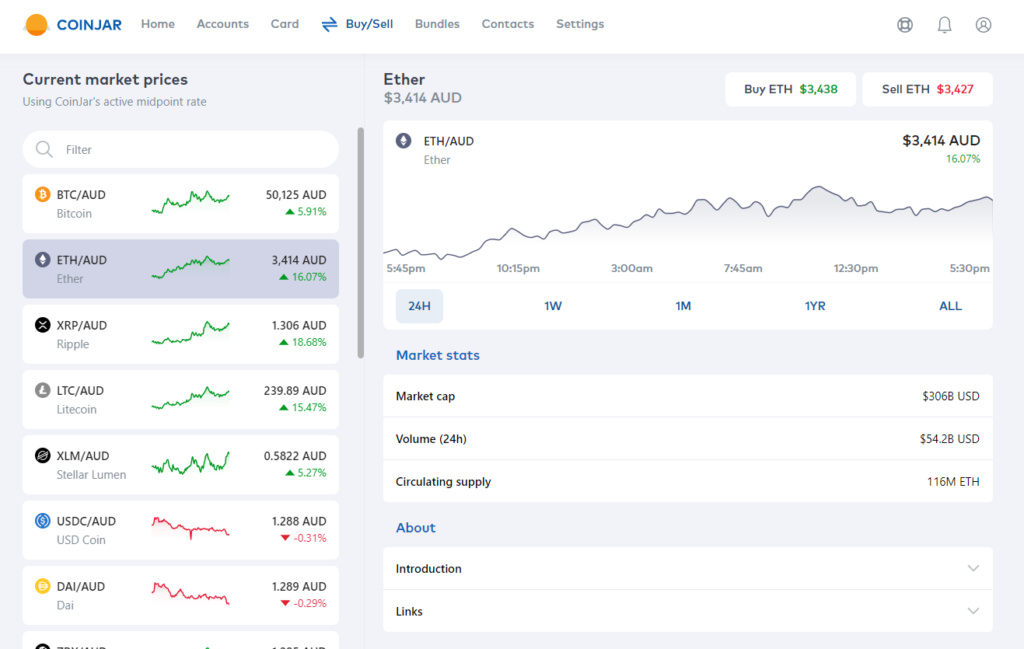Switch chart range to 1W

pos(553,306)
